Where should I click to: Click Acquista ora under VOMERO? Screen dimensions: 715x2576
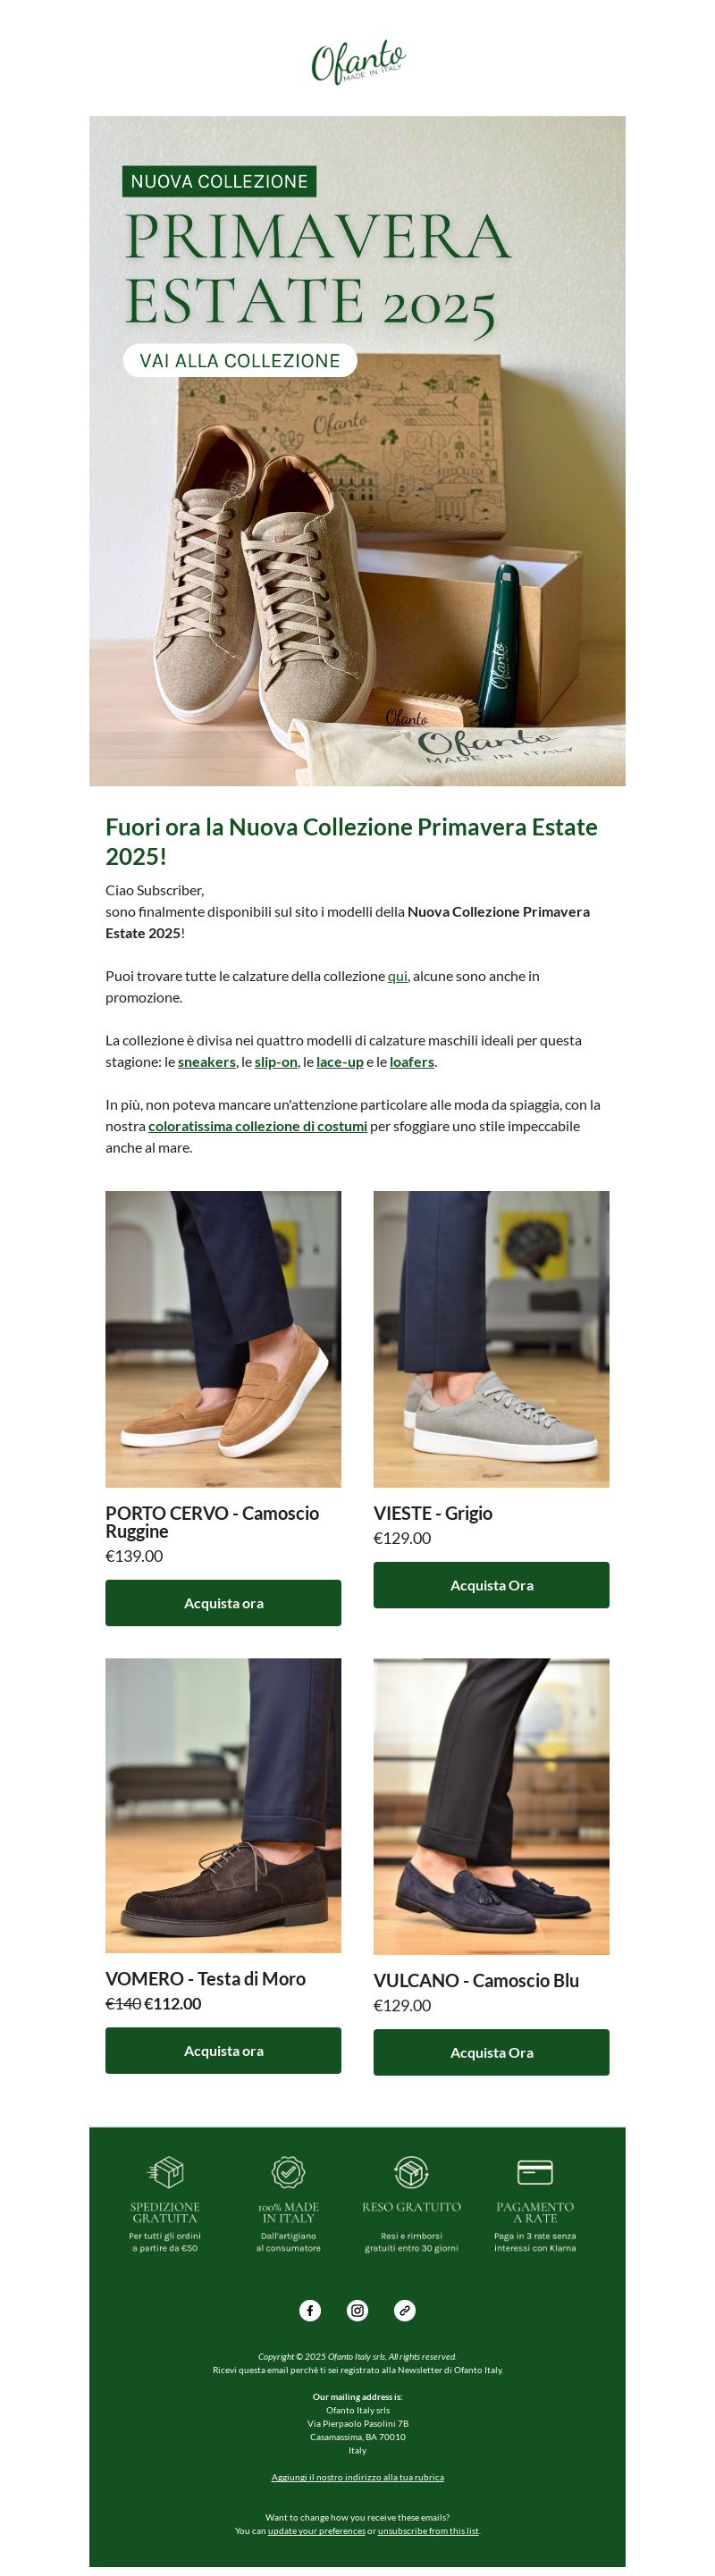point(223,2051)
